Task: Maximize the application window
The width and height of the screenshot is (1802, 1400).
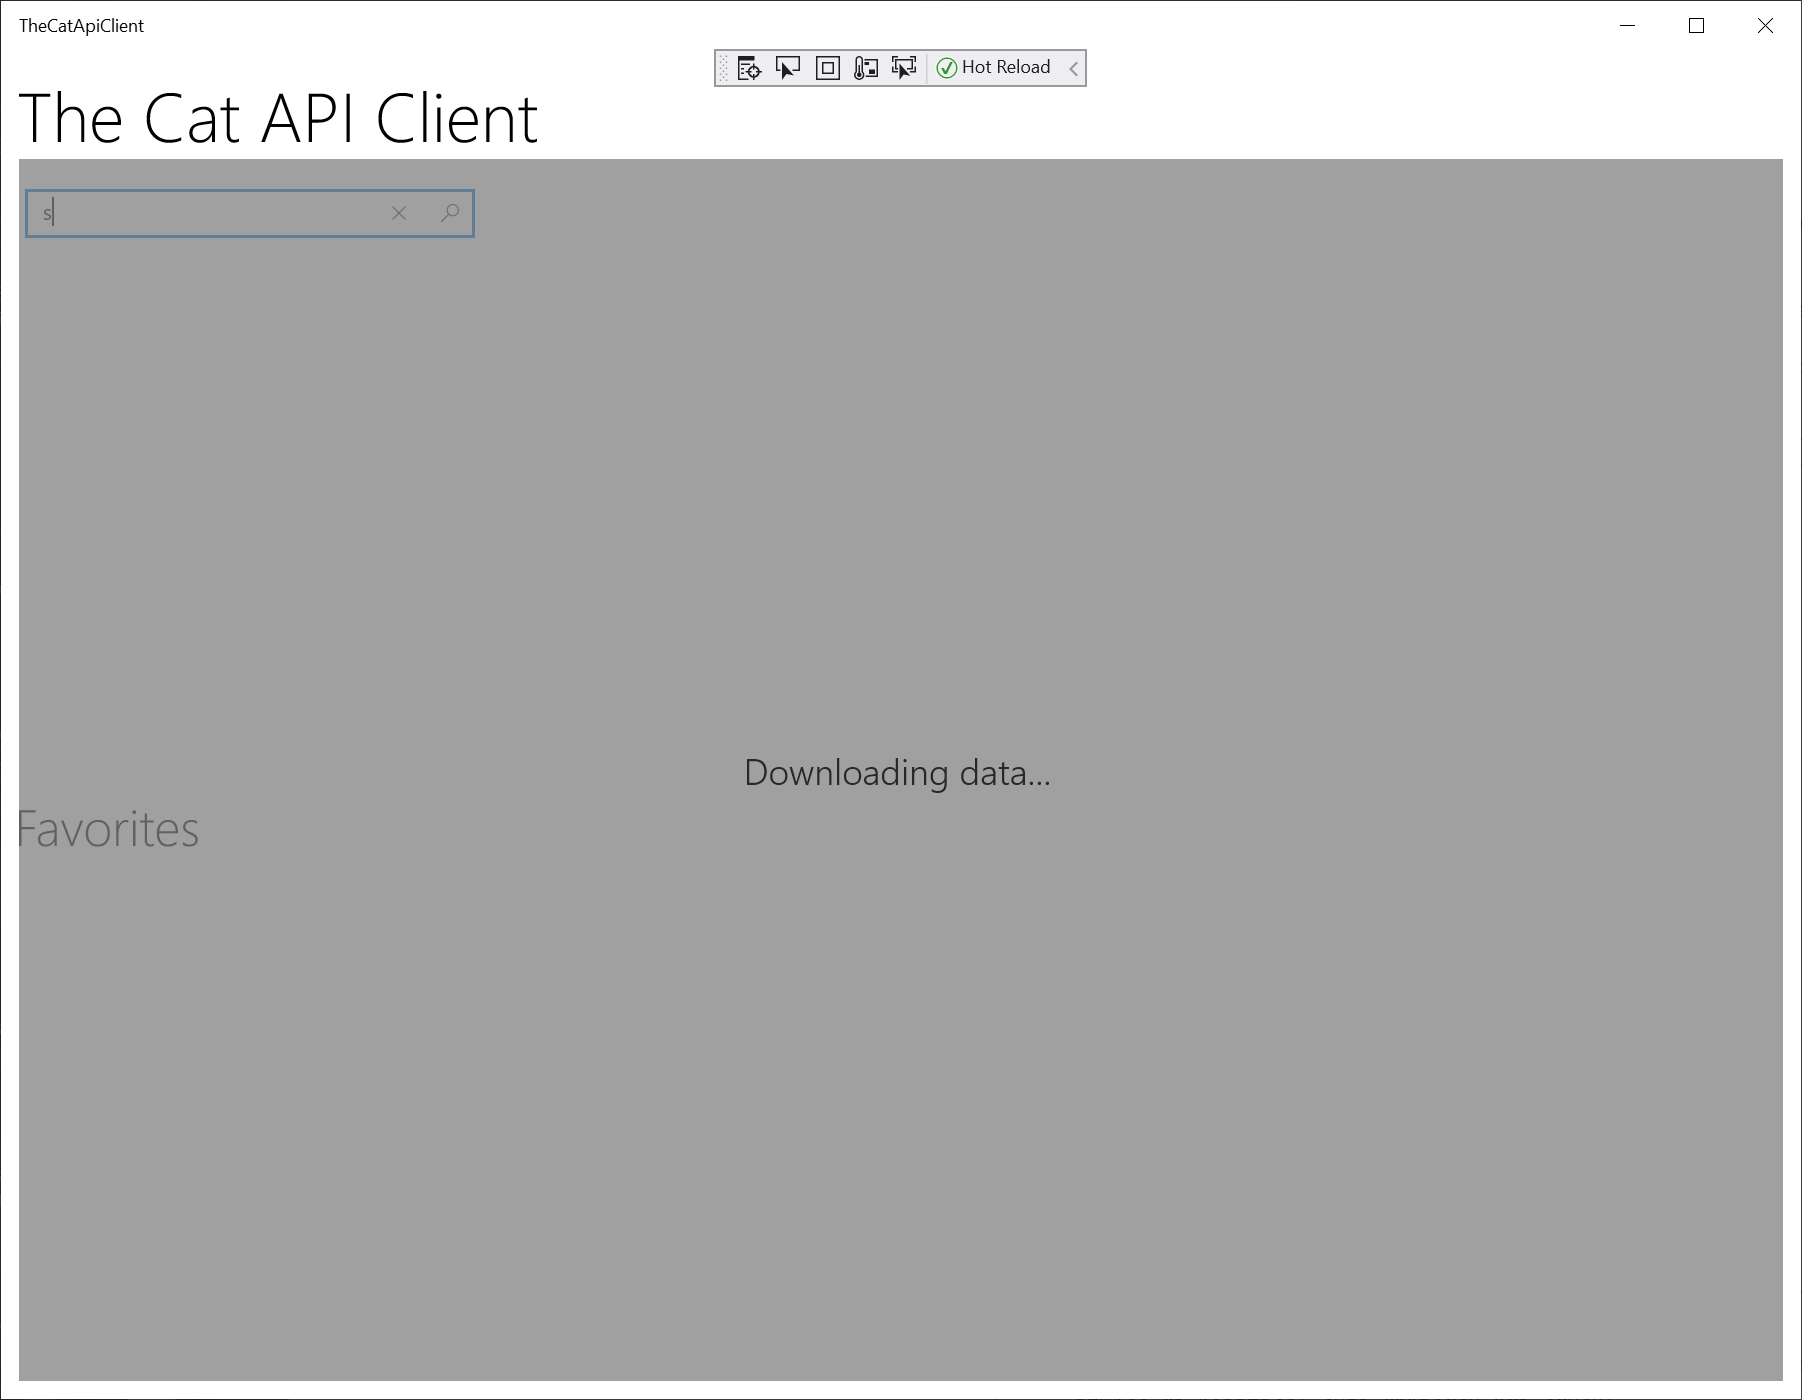Action: [1696, 26]
